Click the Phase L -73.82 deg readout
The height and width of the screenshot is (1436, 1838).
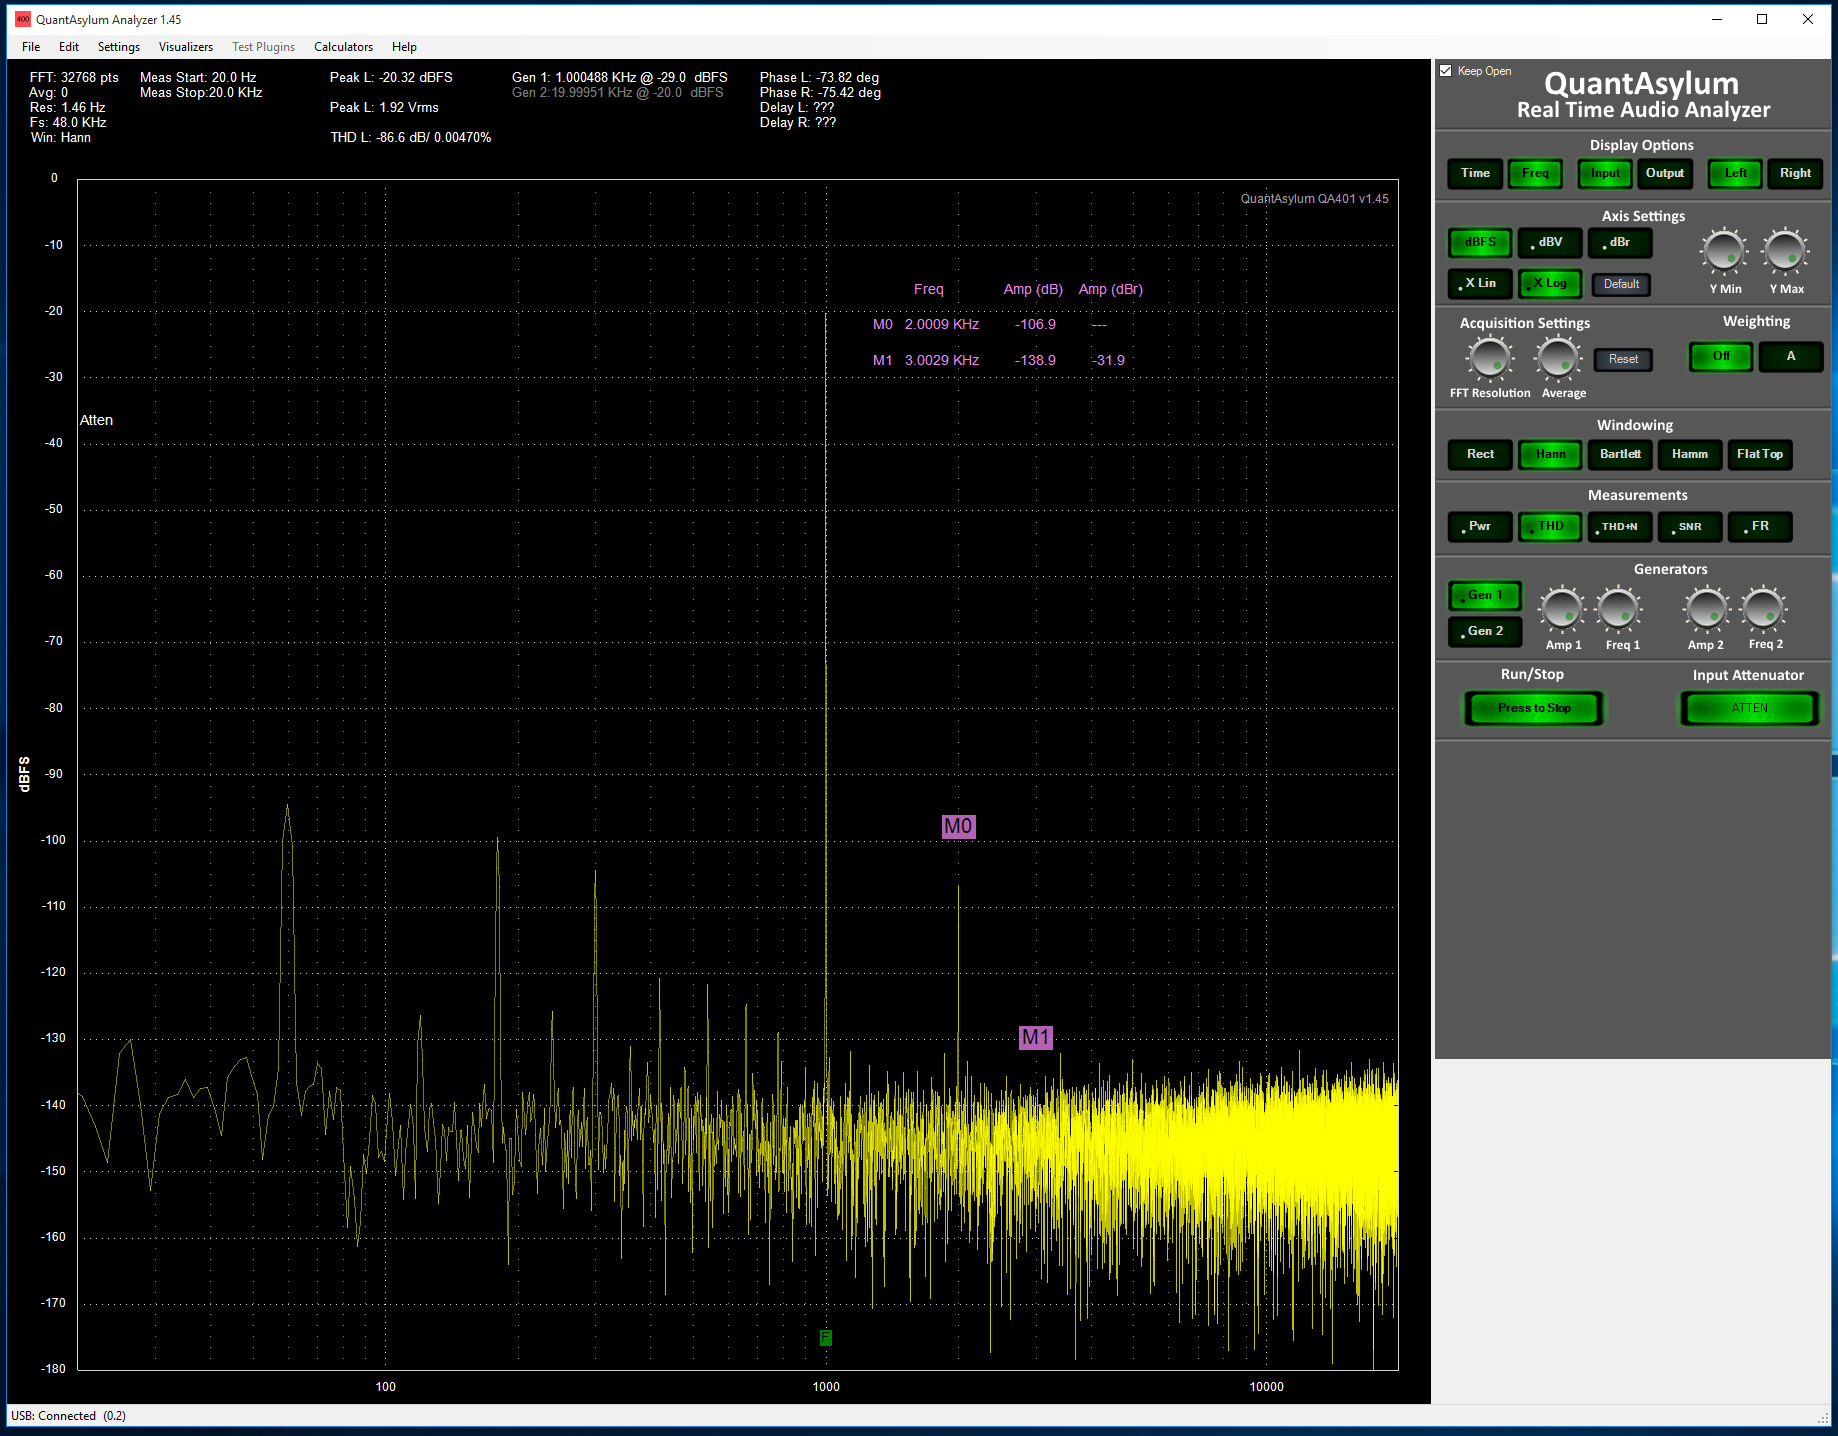point(819,77)
